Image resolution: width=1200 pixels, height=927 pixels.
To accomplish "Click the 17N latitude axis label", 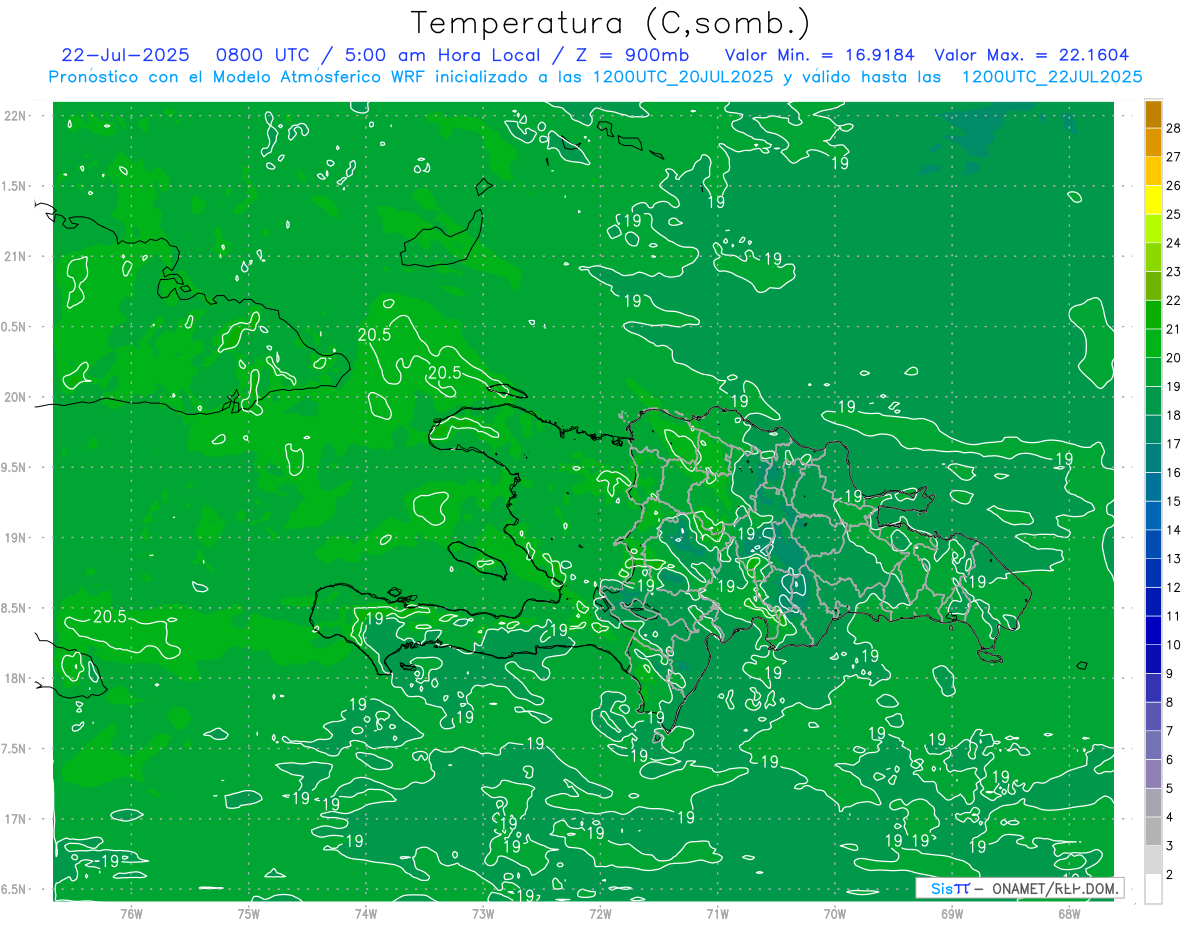I will click(15, 819).
